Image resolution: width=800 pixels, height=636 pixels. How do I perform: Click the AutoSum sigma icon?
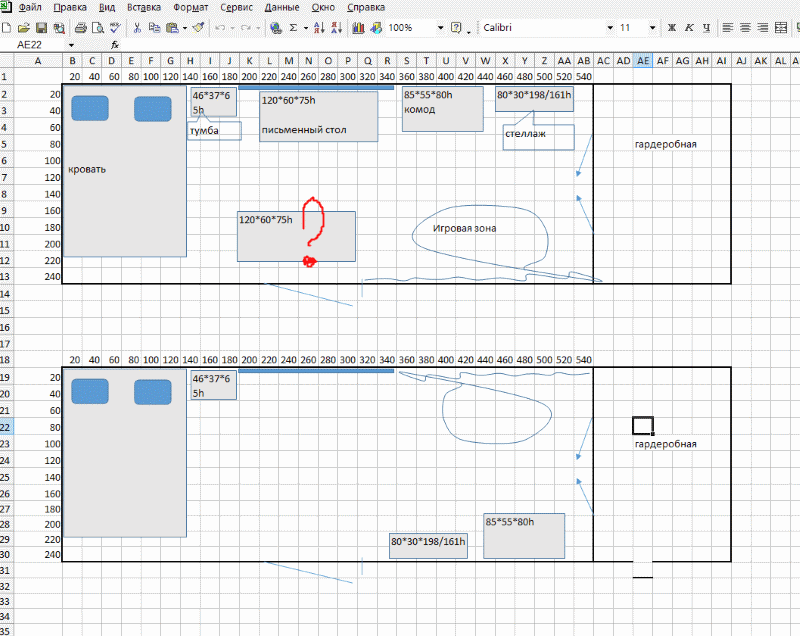(292, 28)
